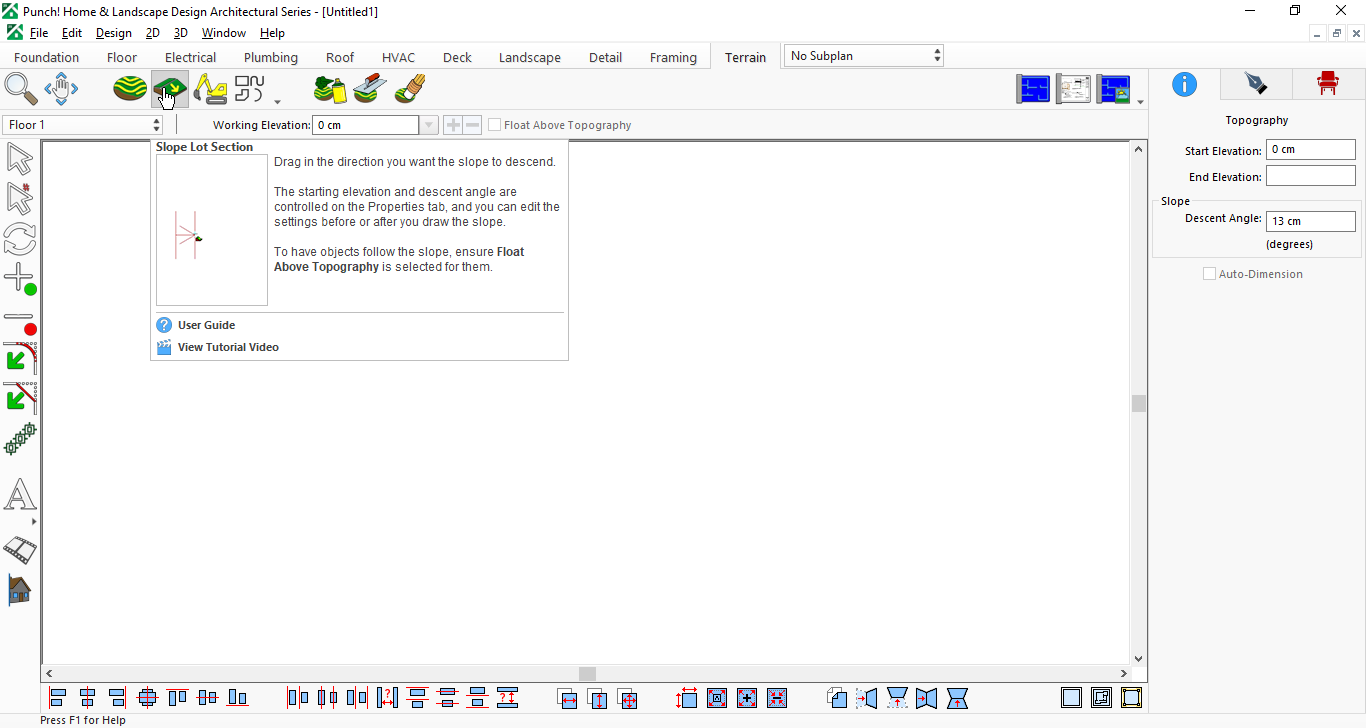This screenshot has height=728, width=1366.
Task: Select the text annotation A tool
Action: 19,494
